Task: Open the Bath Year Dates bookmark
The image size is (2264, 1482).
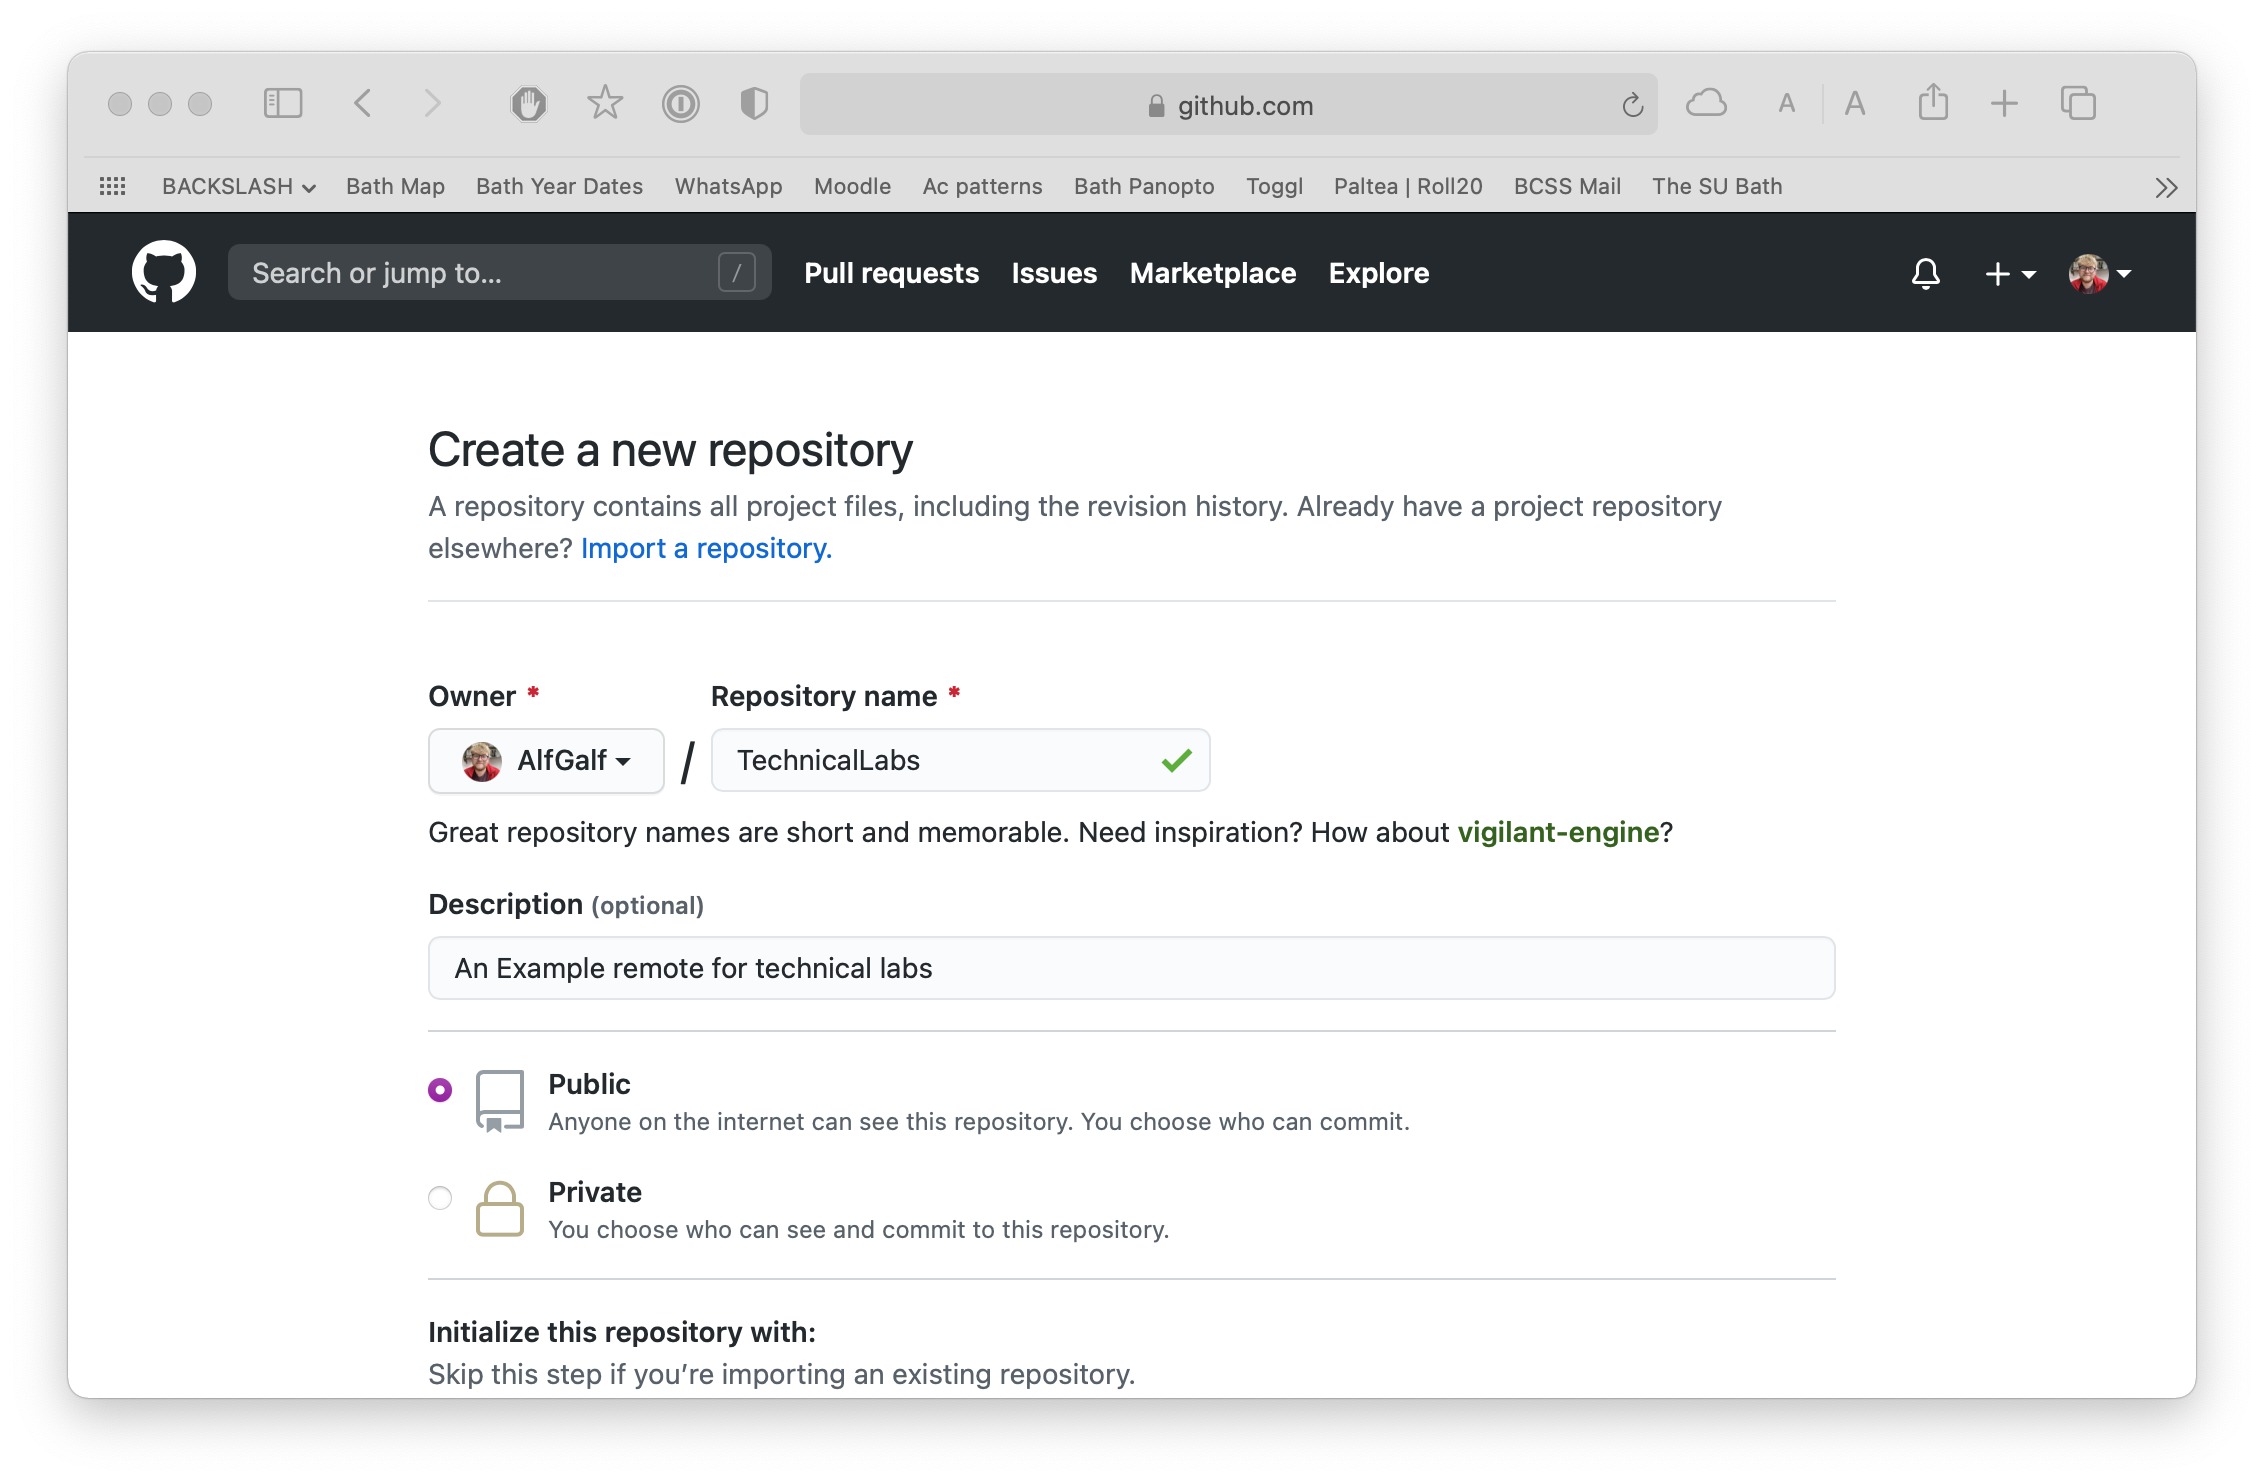Action: click(x=559, y=186)
